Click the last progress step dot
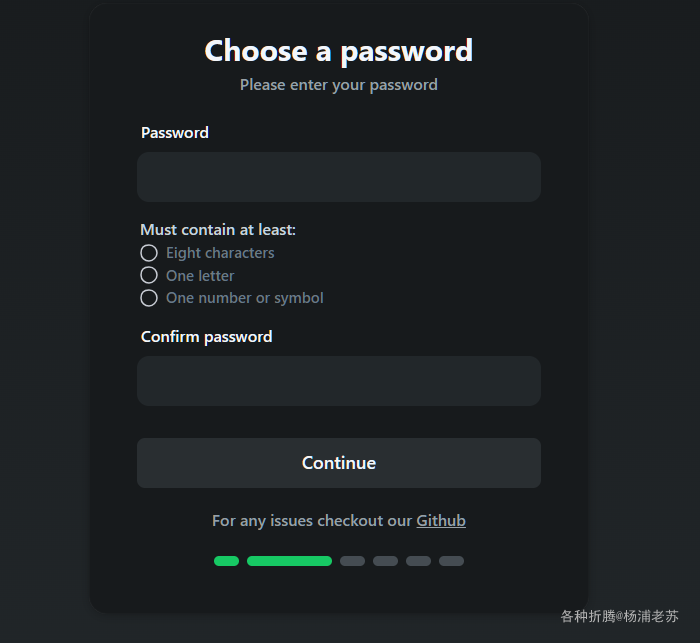This screenshot has width=700, height=643. click(x=451, y=561)
